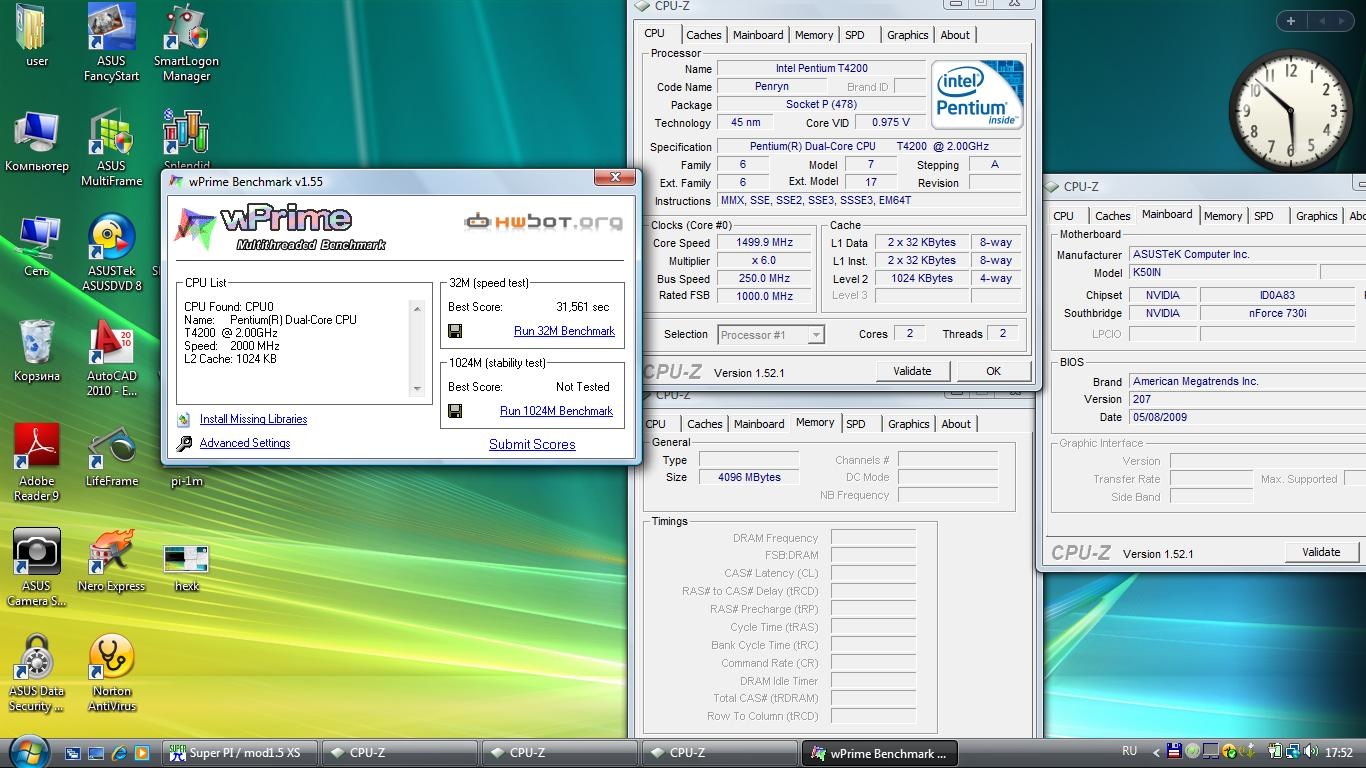Viewport: 1366px width, 768px height.
Task: Launch the LifeFrame desktop shortcut
Action: tap(111, 456)
